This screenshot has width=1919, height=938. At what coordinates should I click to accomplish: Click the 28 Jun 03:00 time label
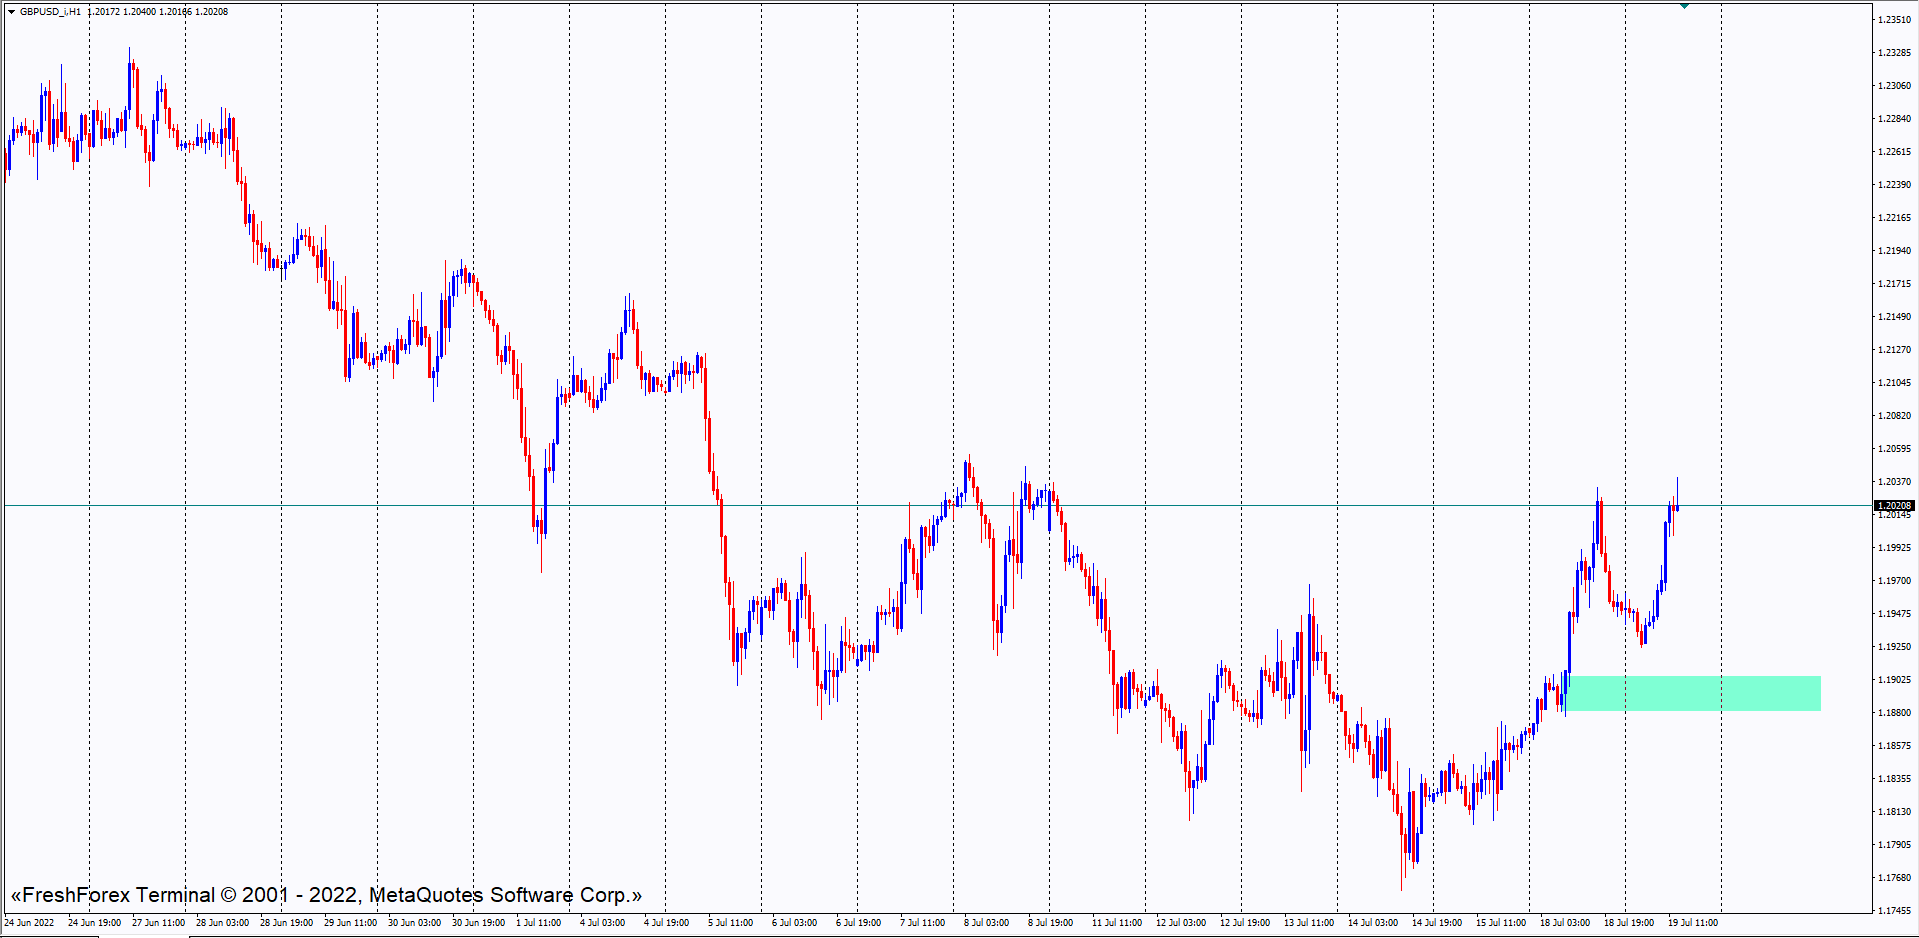(222, 923)
